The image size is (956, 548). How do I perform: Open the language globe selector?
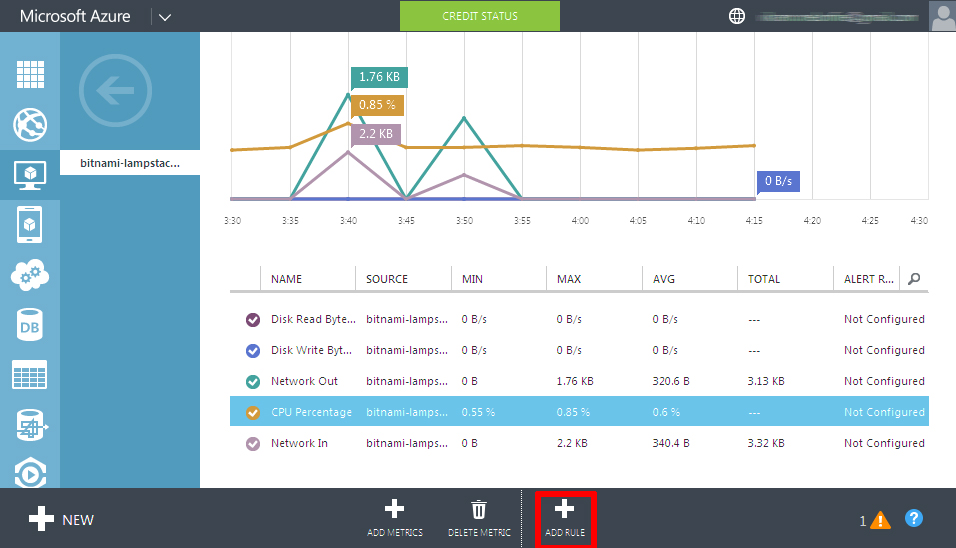click(x=737, y=16)
